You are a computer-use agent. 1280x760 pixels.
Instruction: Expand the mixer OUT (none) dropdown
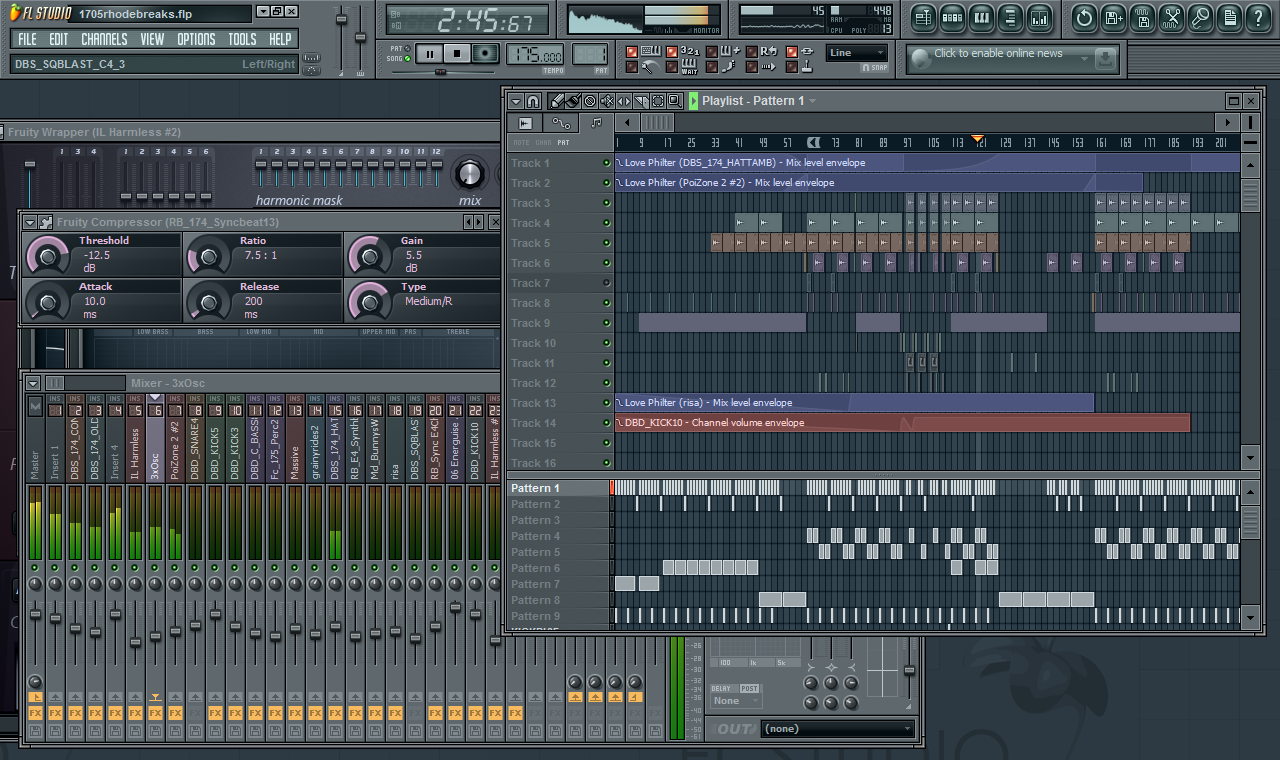click(837, 729)
